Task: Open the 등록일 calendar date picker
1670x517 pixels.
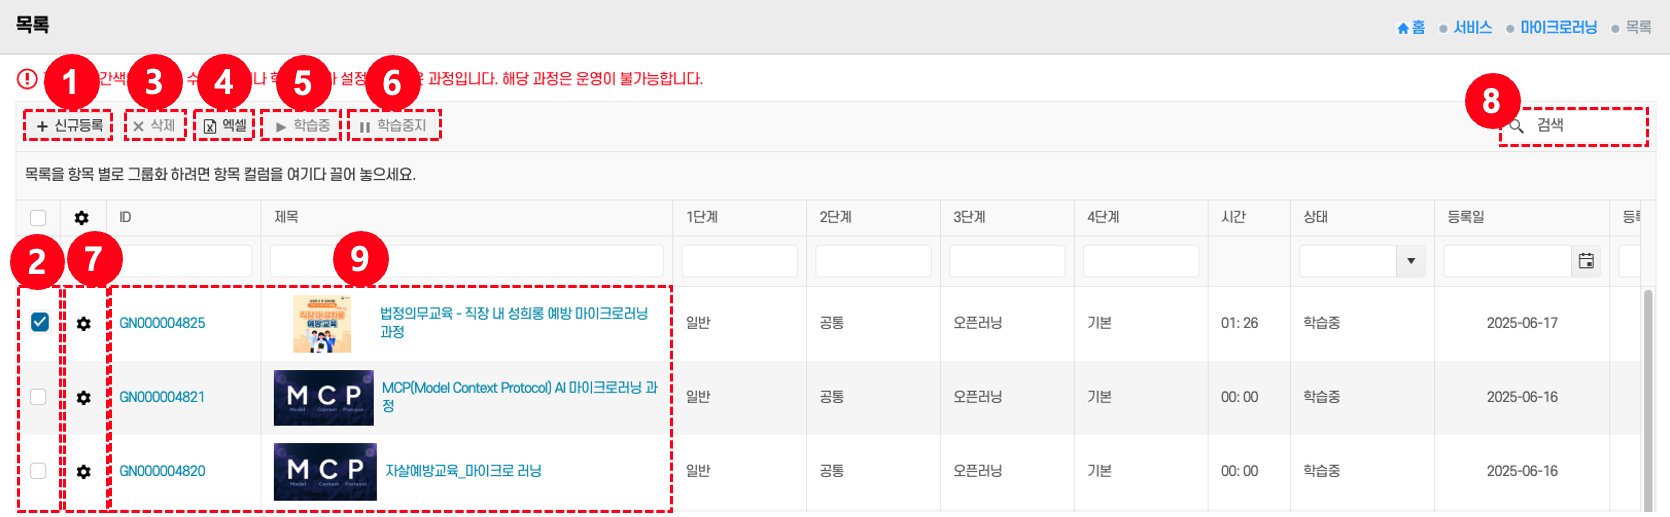Action: pyautogui.click(x=1586, y=261)
